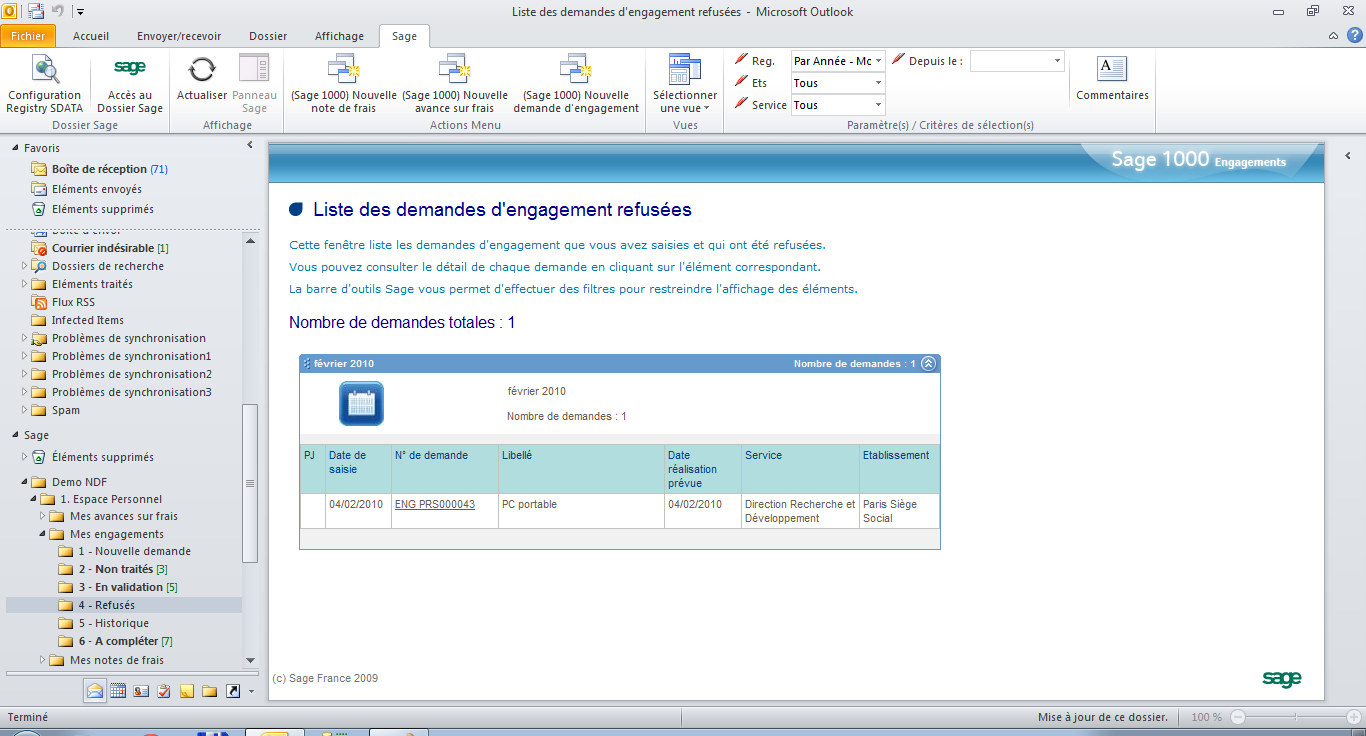The height and width of the screenshot is (736, 1366).
Task: Create a Nouvelle demande d'engagement
Action: tap(576, 84)
